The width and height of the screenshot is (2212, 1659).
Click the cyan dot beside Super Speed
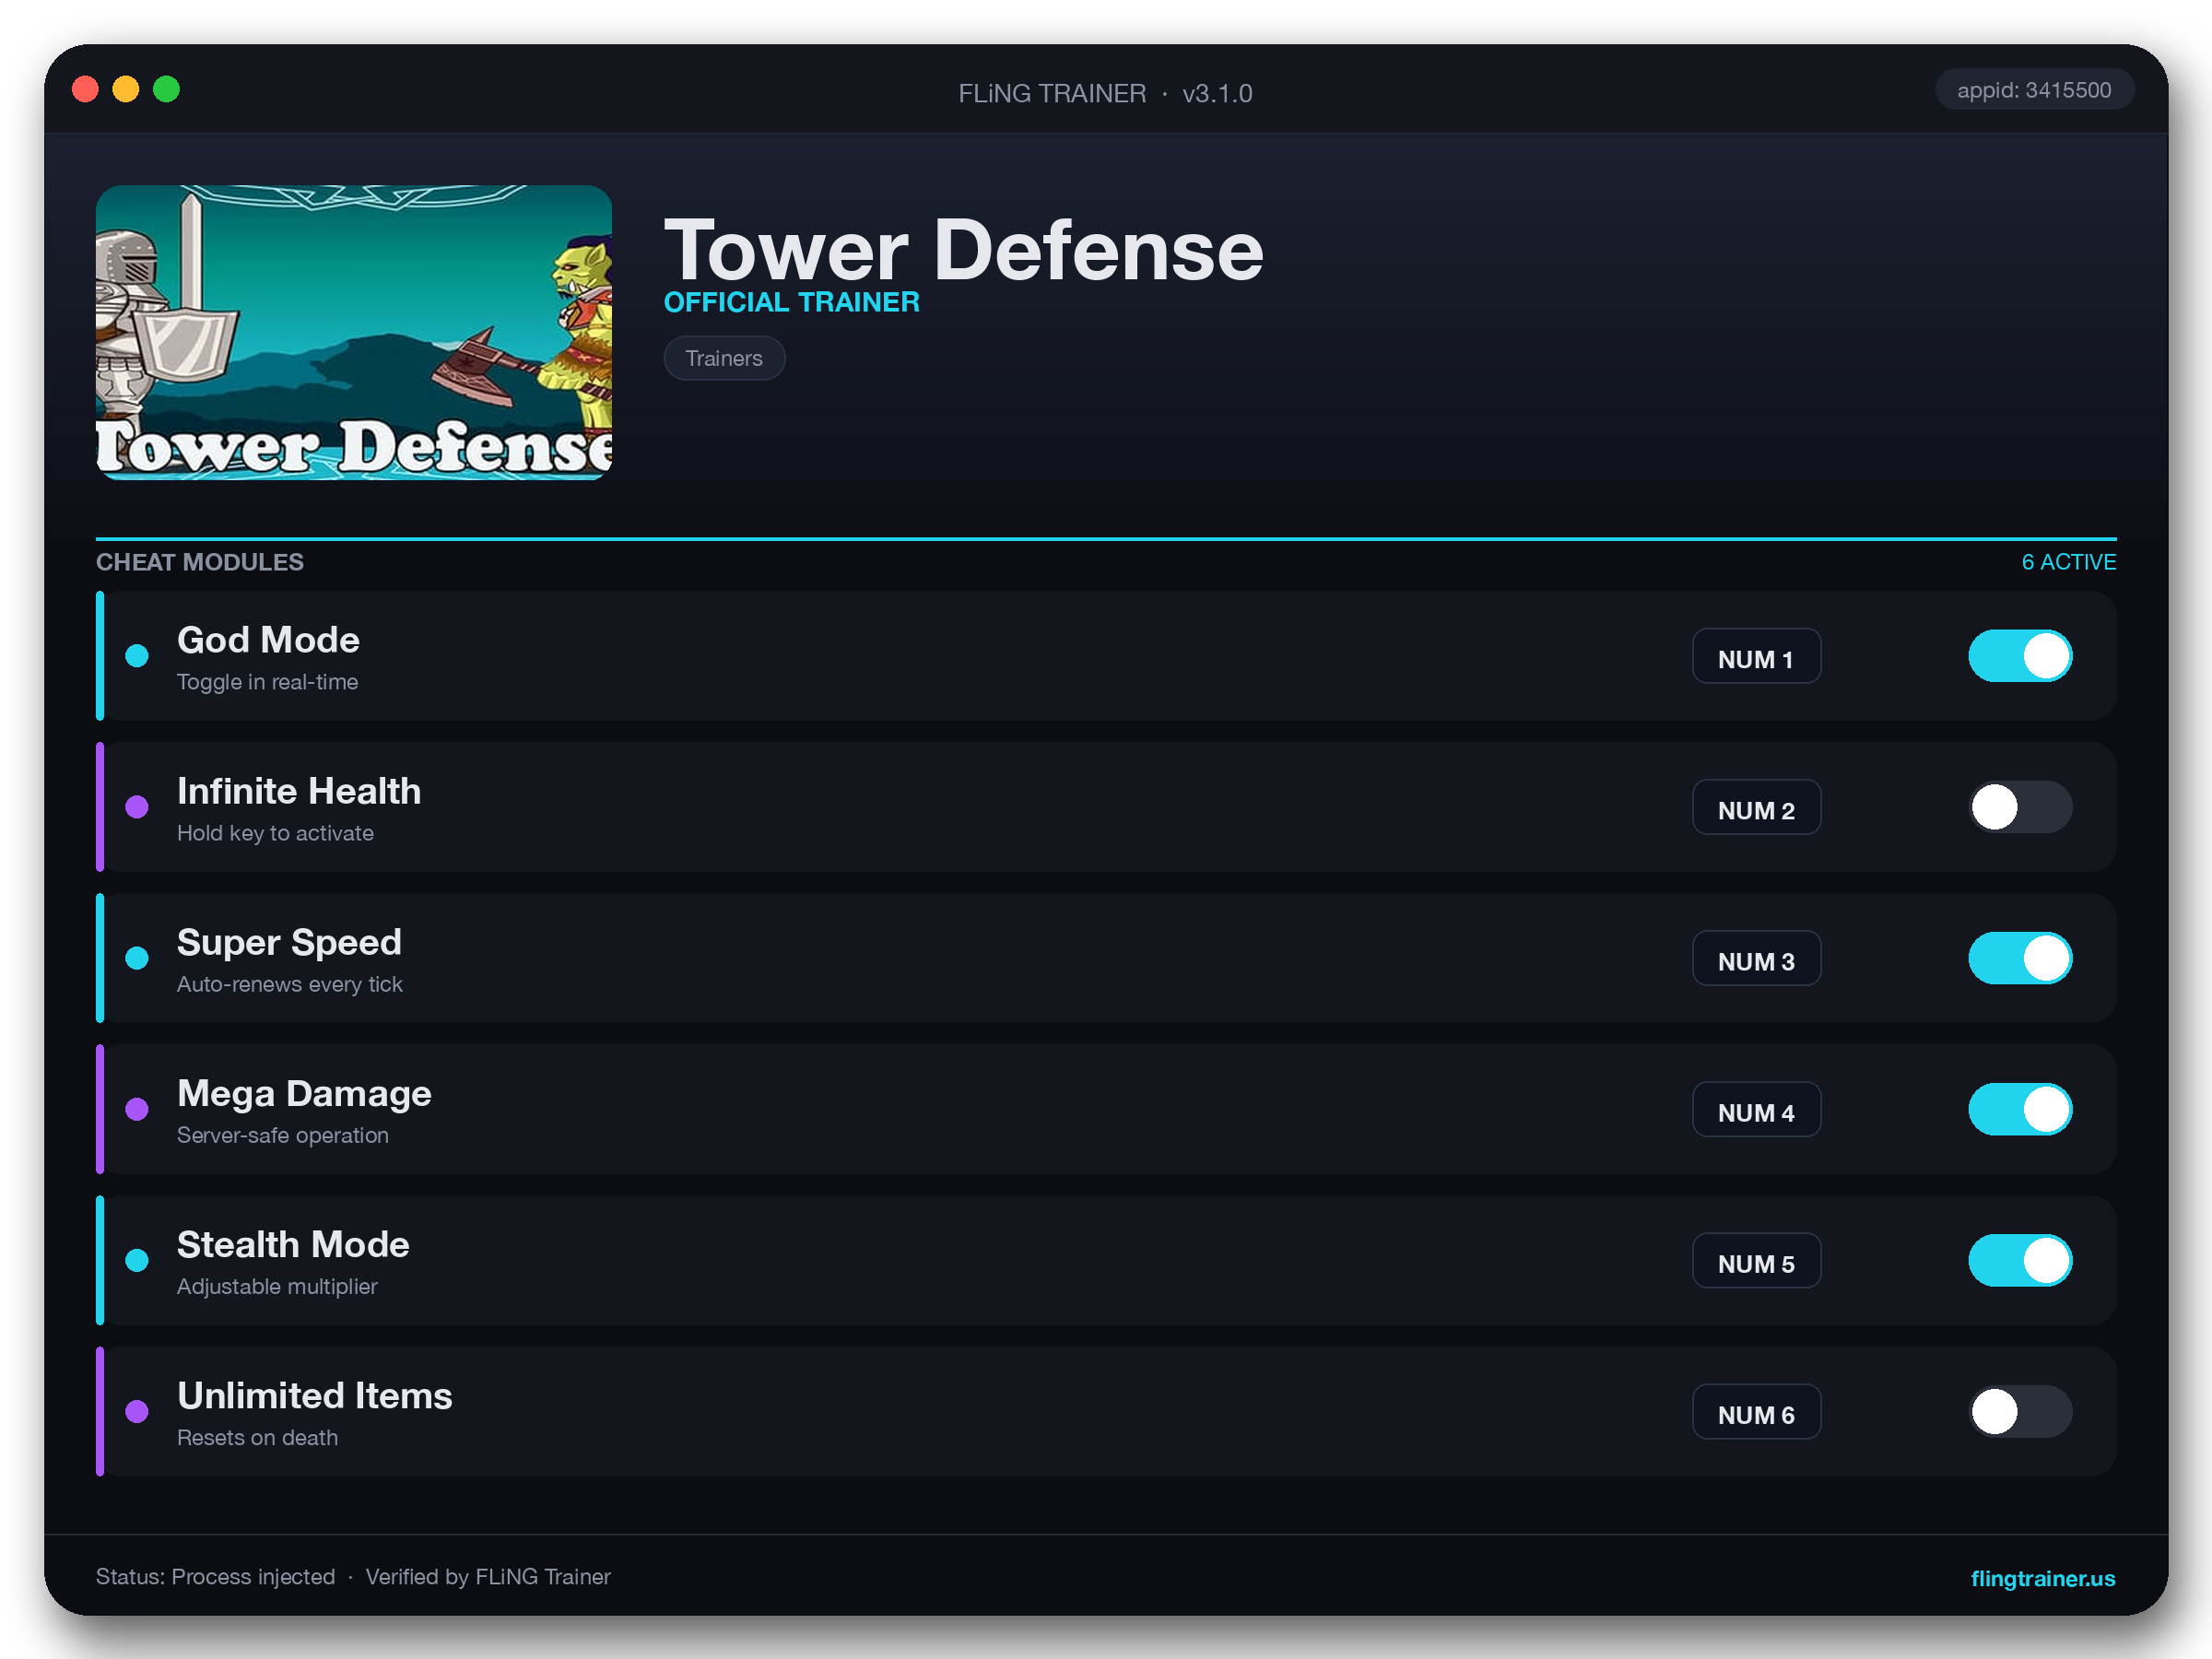(x=137, y=958)
